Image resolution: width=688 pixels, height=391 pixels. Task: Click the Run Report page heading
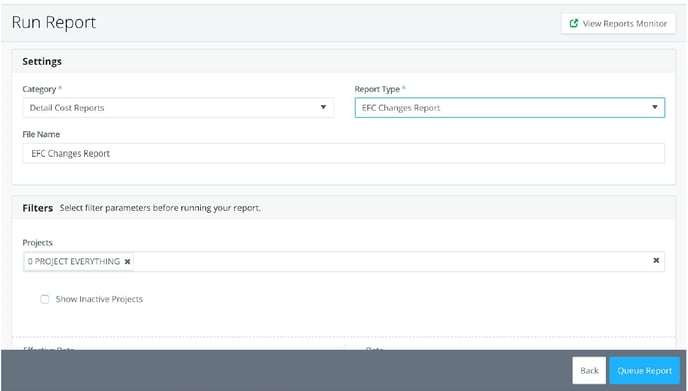(x=54, y=22)
